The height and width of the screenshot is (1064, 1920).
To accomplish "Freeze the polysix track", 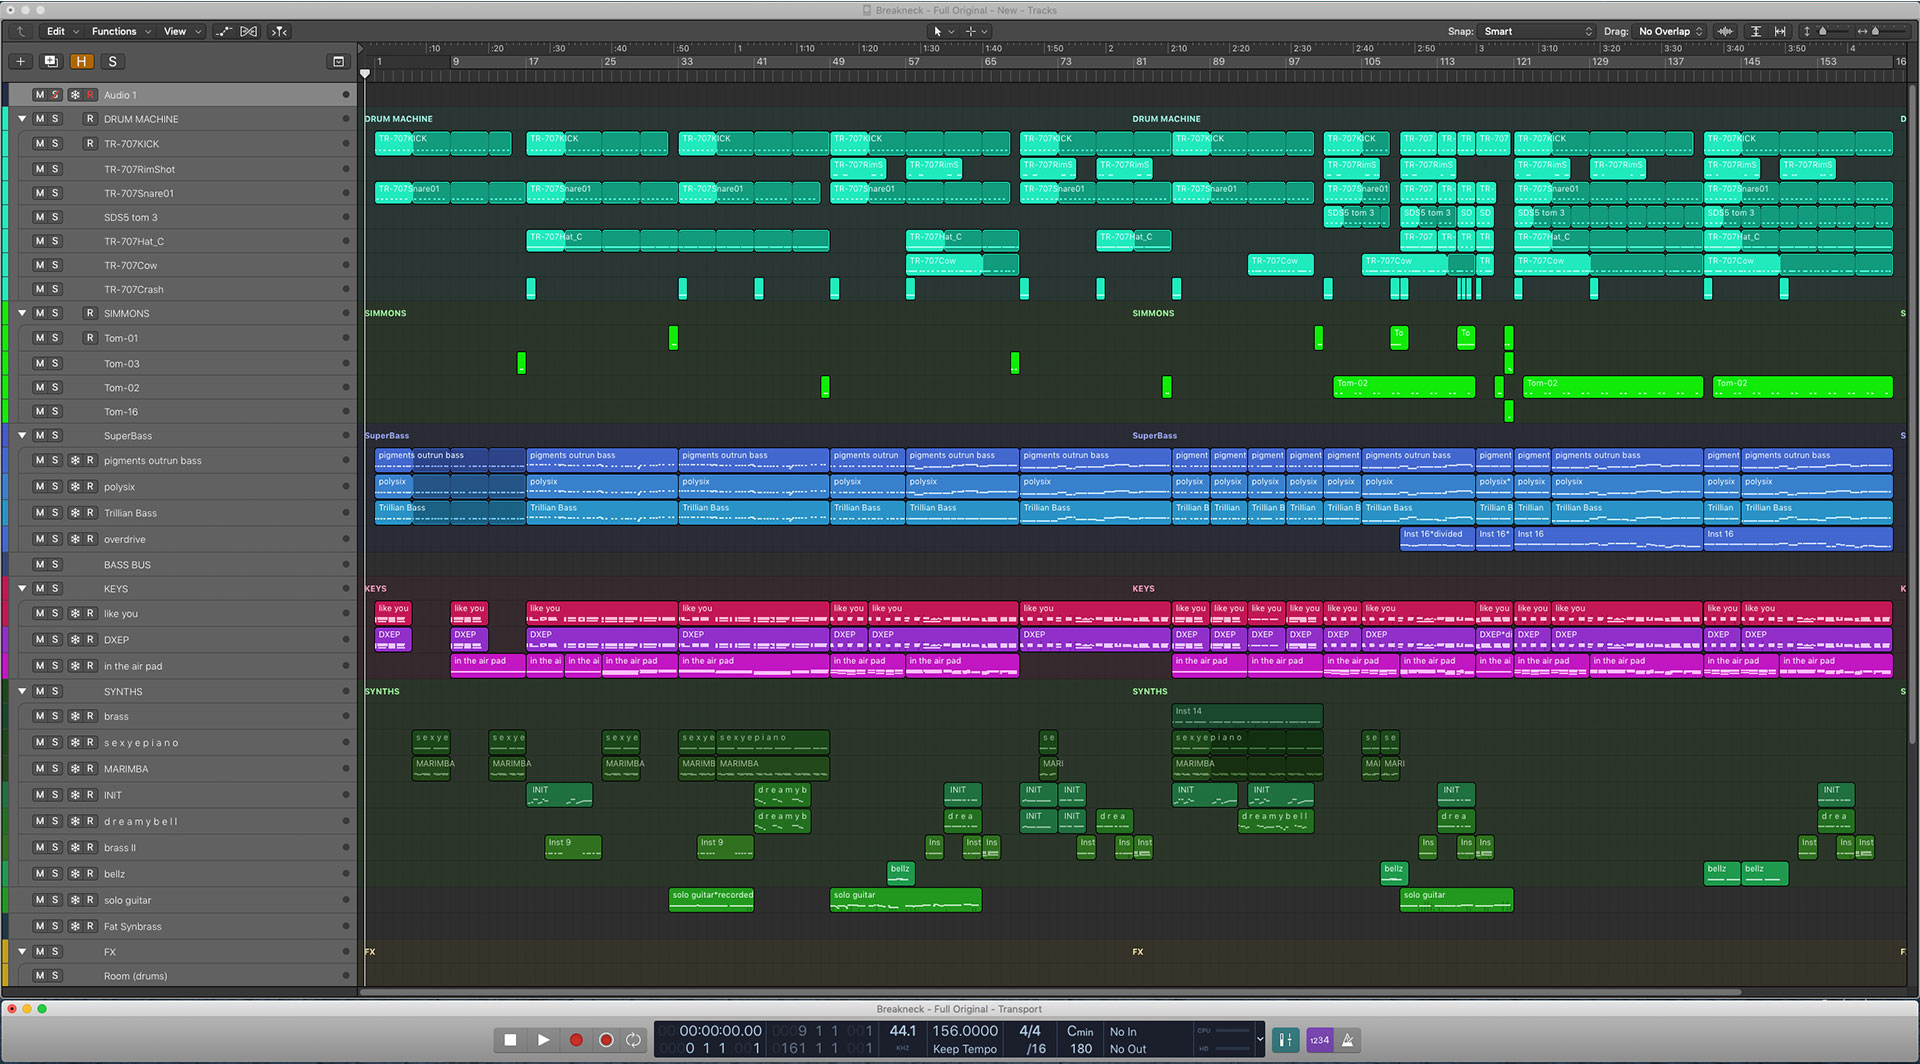I will coord(75,487).
